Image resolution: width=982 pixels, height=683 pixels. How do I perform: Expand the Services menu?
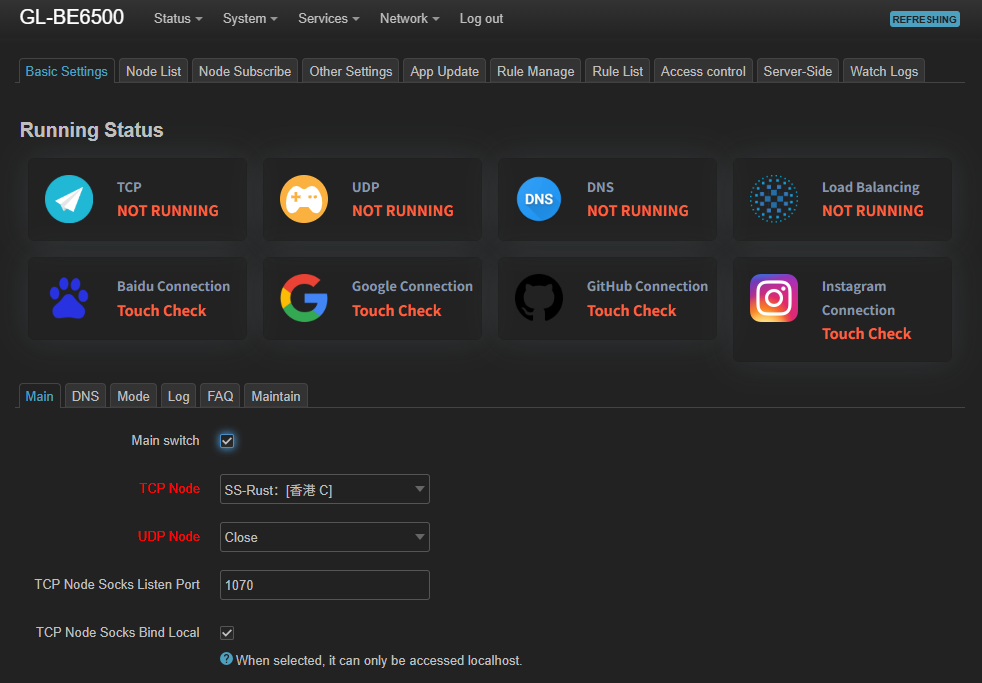click(x=328, y=19)
